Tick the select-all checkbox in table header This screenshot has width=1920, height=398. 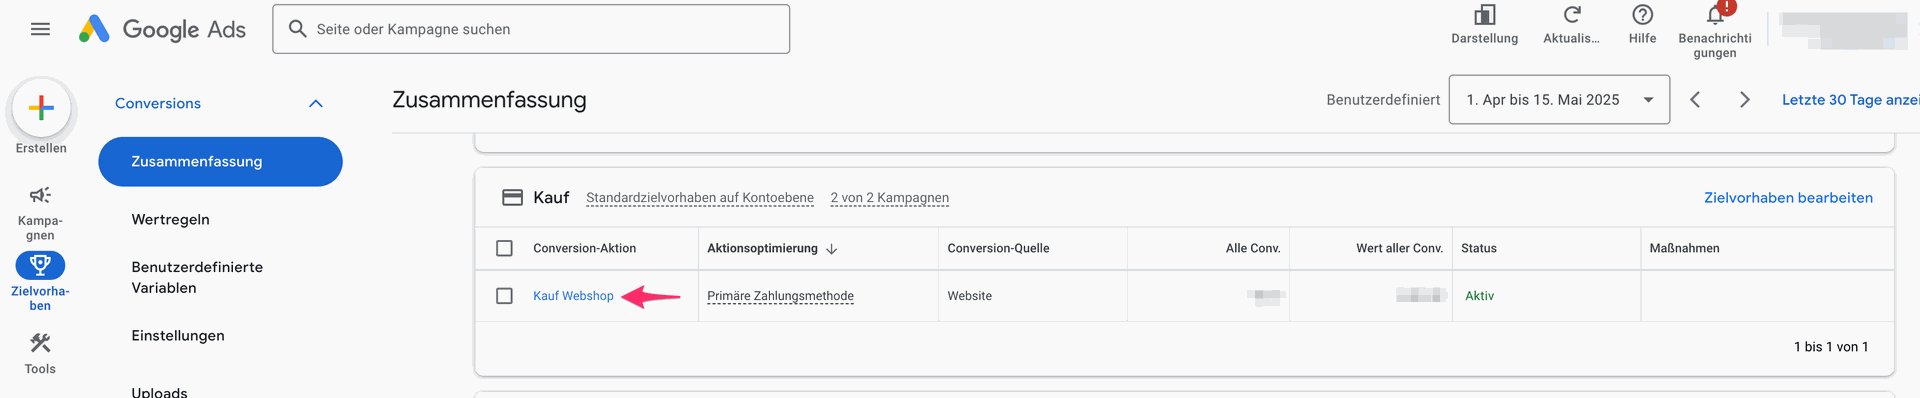(505, 248)
